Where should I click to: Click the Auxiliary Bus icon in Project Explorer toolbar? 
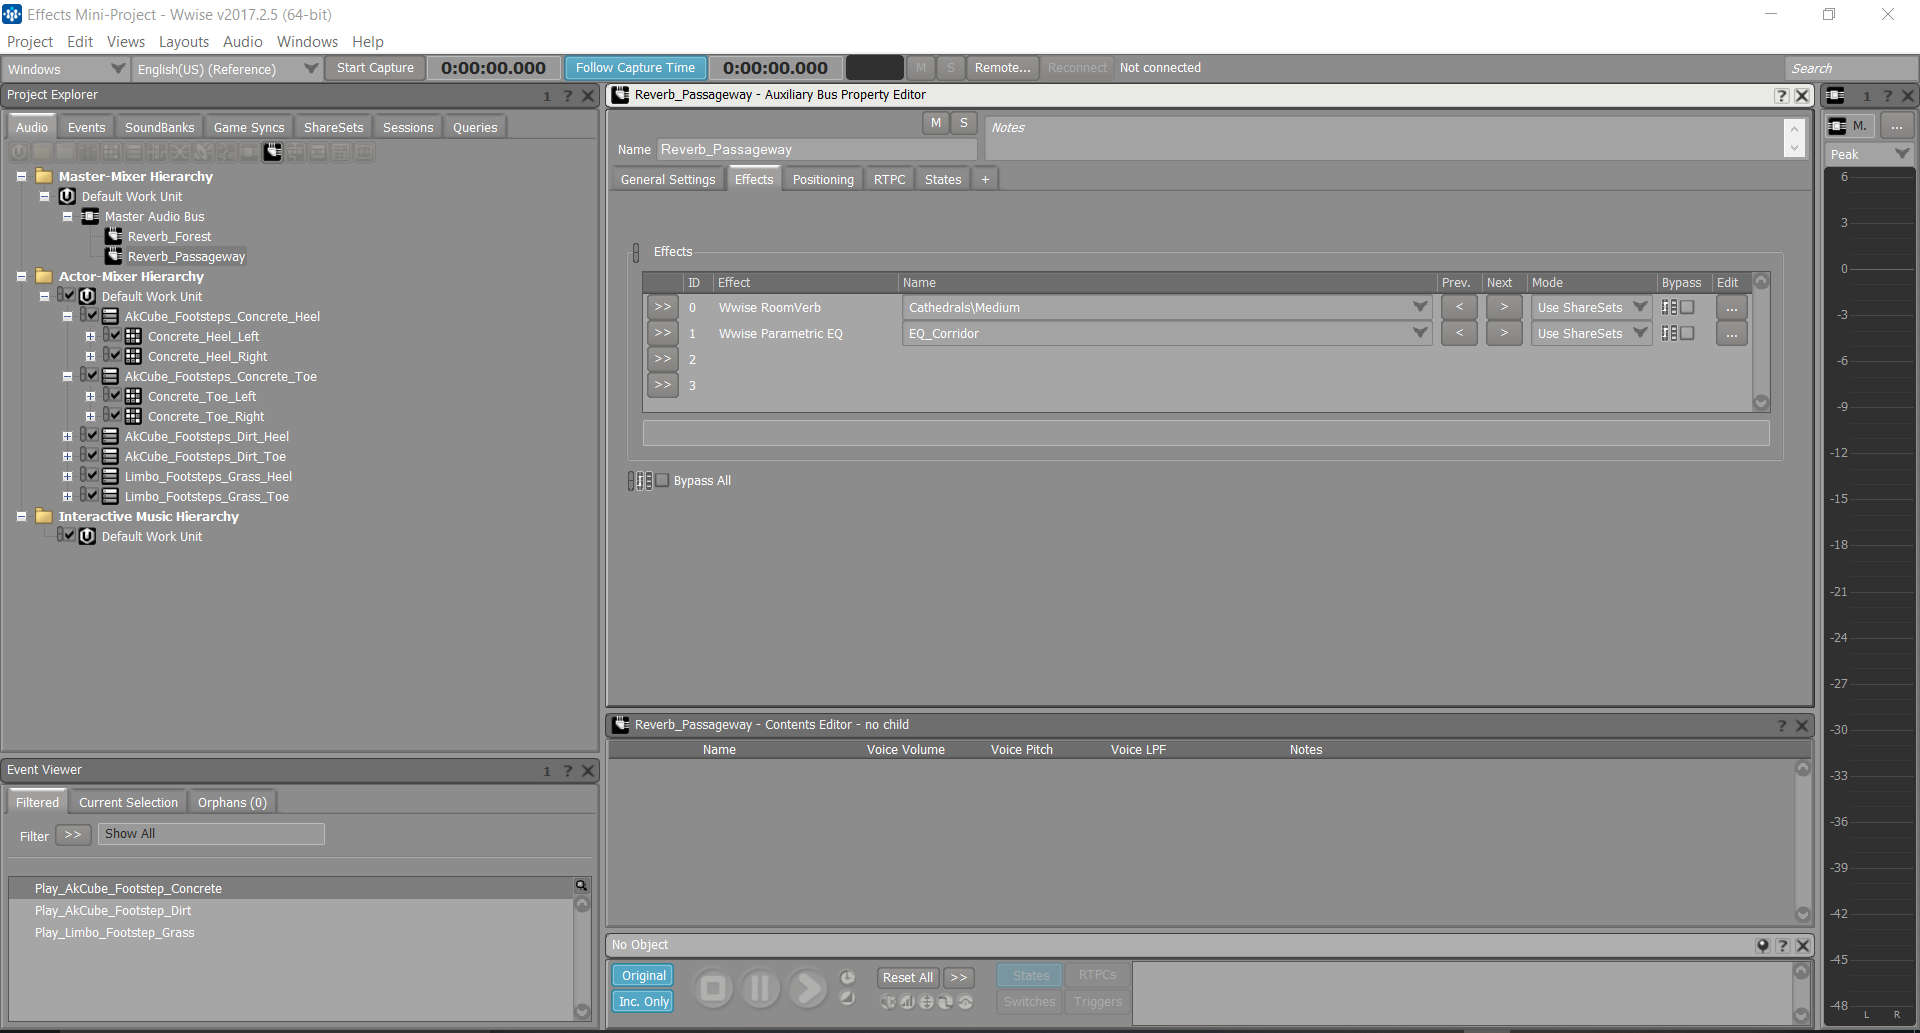272,152
